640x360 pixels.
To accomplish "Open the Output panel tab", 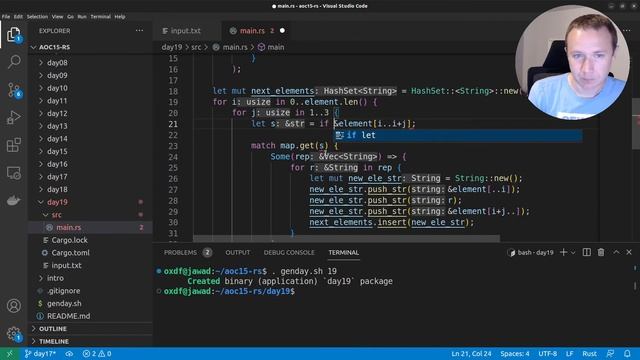I will (238, 253).
